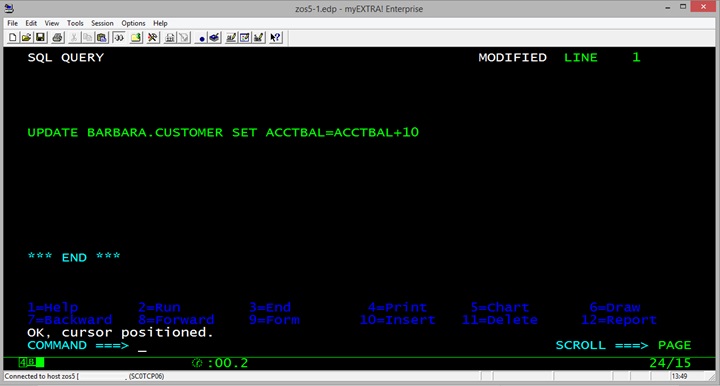Click the 10=Insert function key label
720x386 pixels.
[x=397, y=319]
